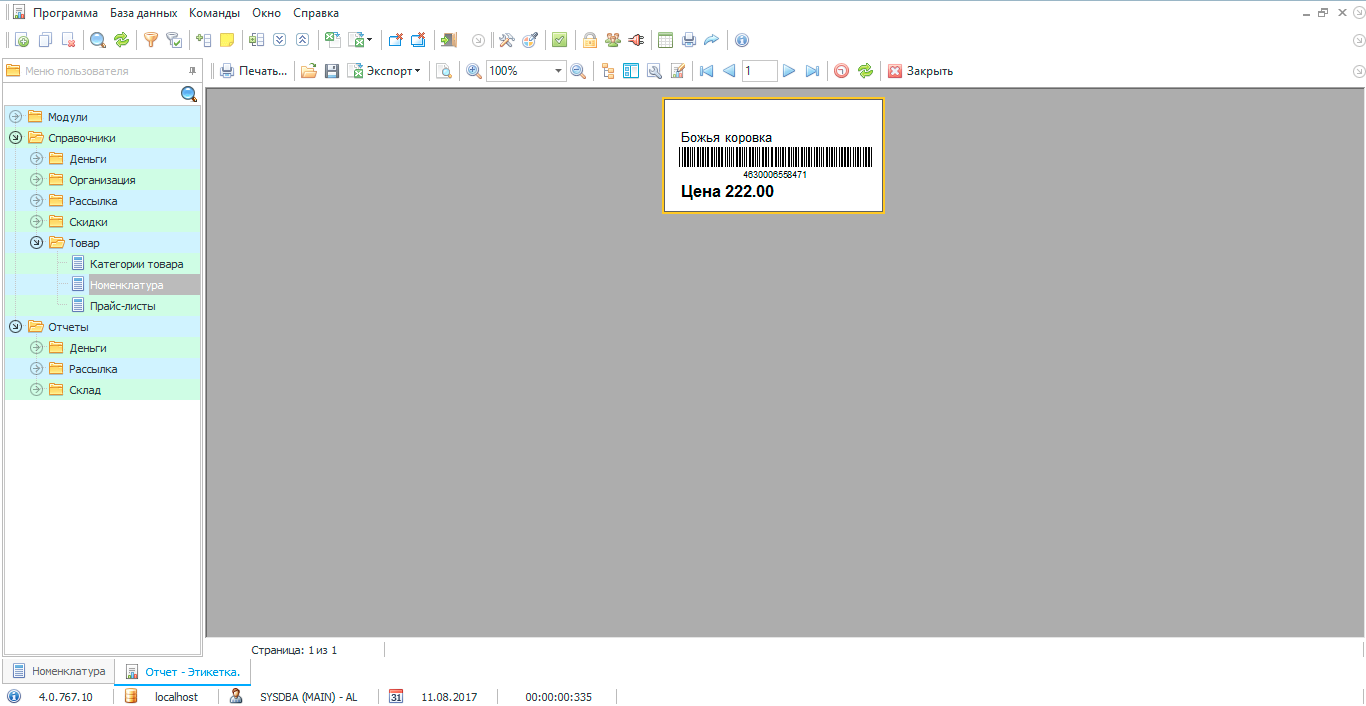Click the printer icon in main toolbar
This screenshot has height=706, width=1366.
pos(689,40)
